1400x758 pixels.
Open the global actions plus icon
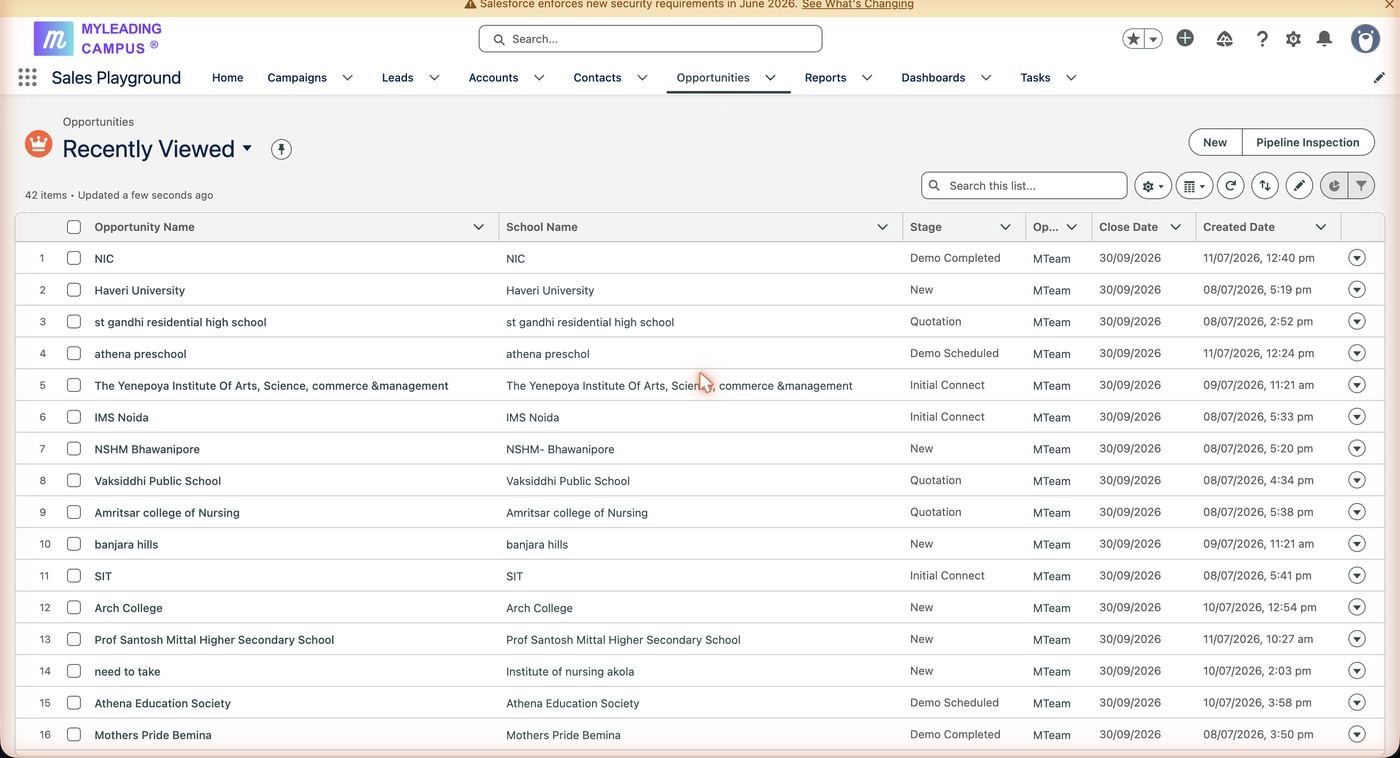1185,38
